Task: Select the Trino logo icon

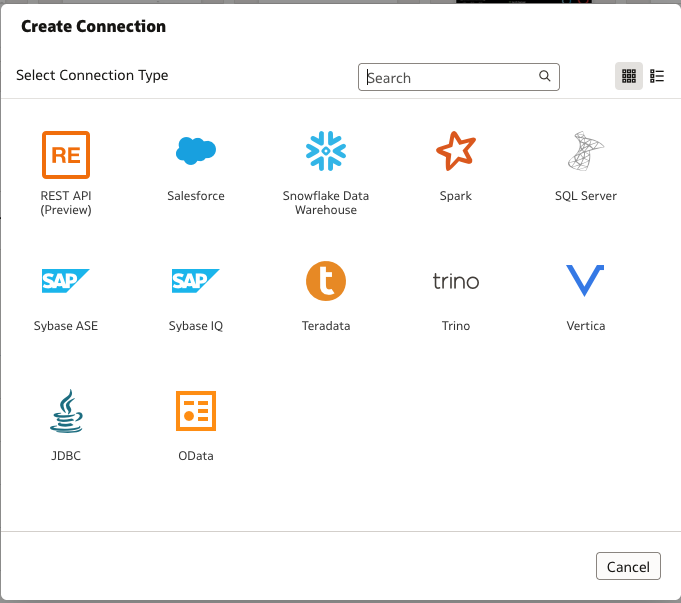Action: pyautogui.click(x=456, y=281)
